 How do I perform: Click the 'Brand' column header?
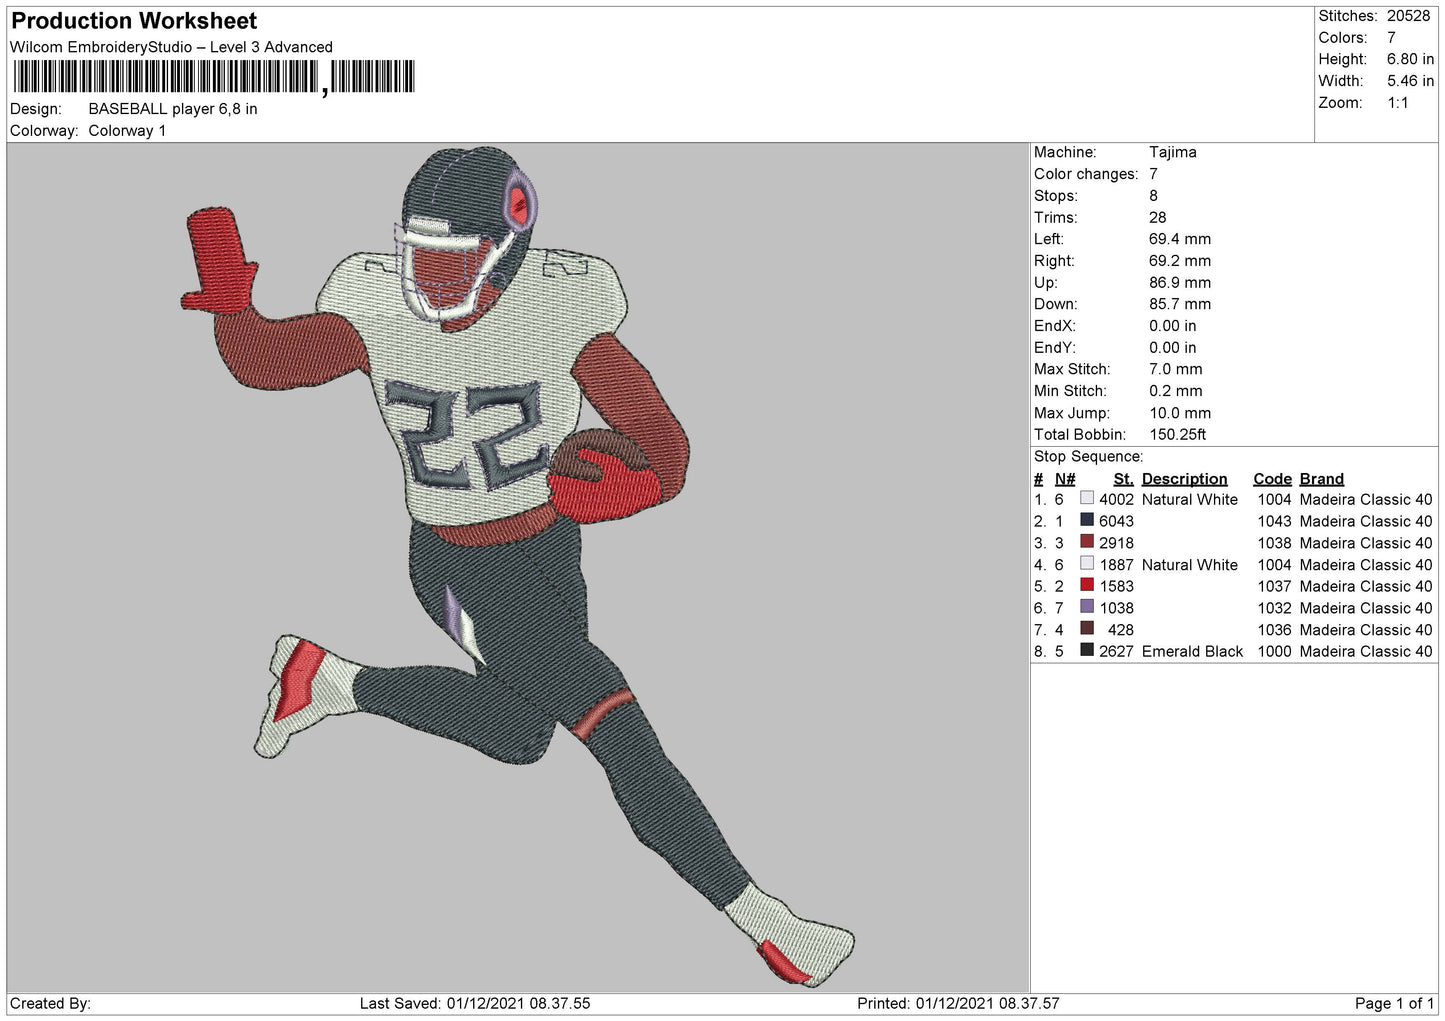coord(1322,479)
